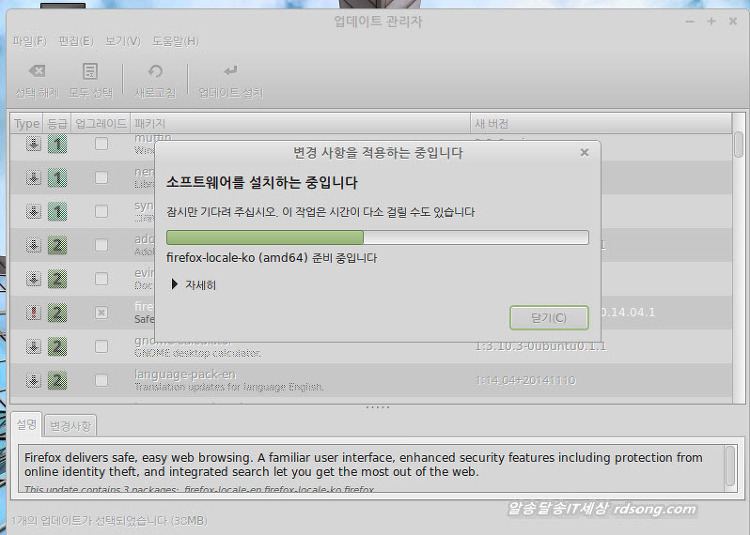Viewport: 750px width, 535px height.
Task: Click the 새로고침 refresh icon
Action: click(x=155, y=72)
